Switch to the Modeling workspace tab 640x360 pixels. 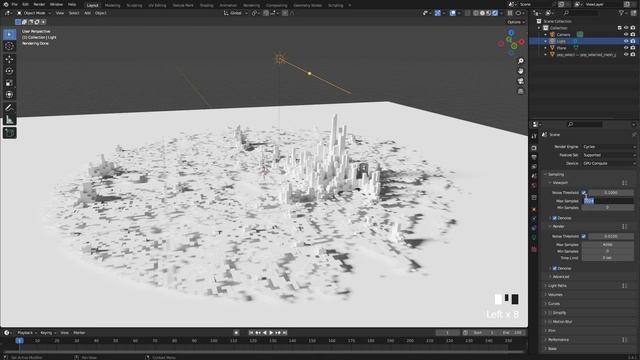tap(113, 5)
